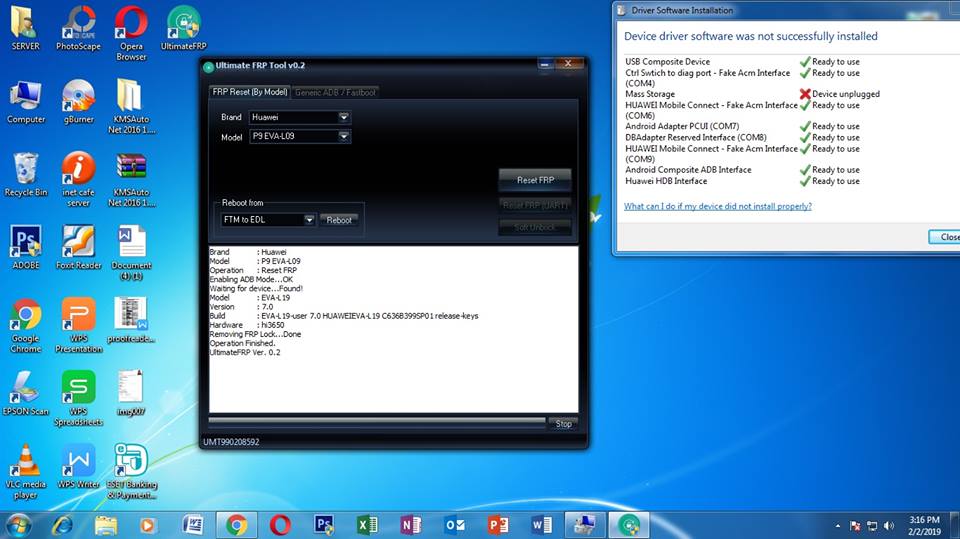
Task: Click Close in Driver Software Installation
Action: tap(945, 236)
